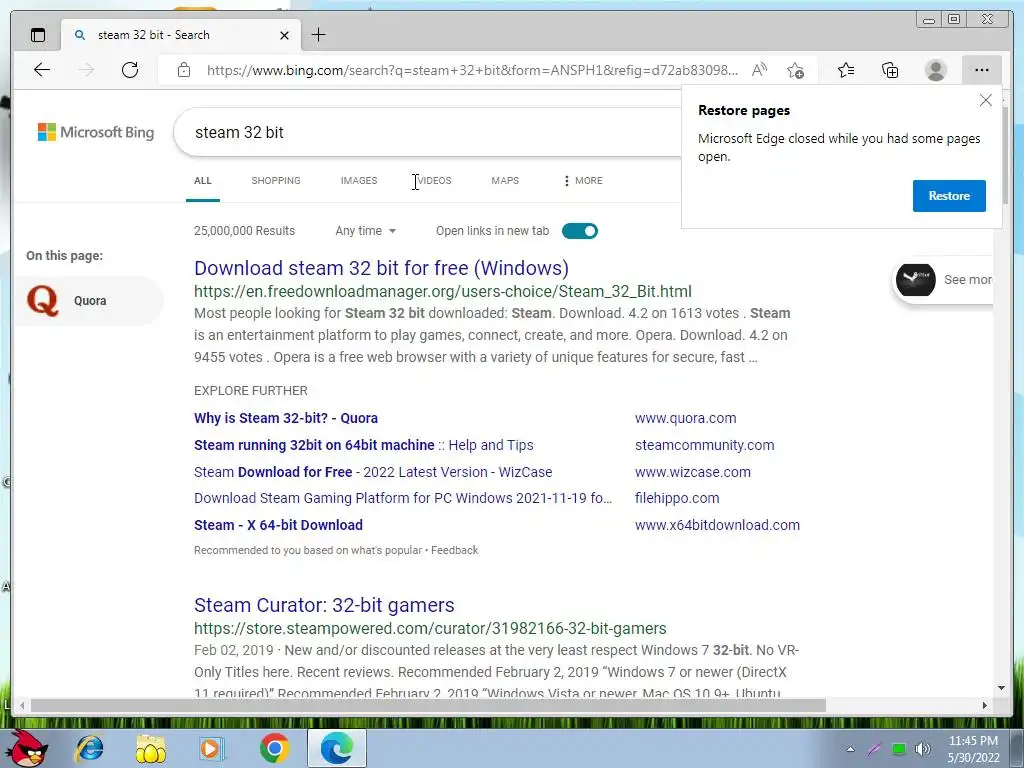Open the media player taskbar icon

click(x=211, y=748)
